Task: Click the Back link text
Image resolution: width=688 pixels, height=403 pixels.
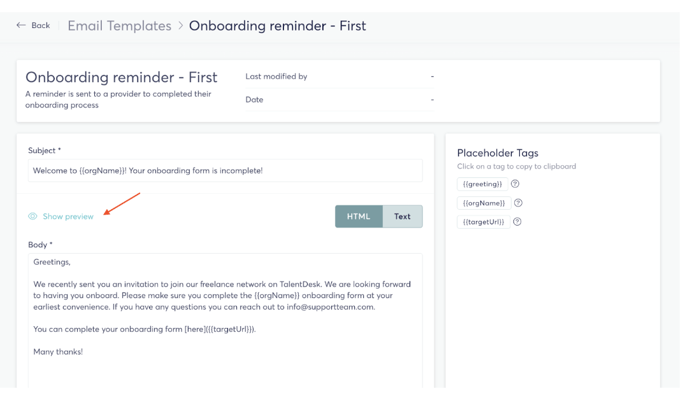Action: point(40,25)
